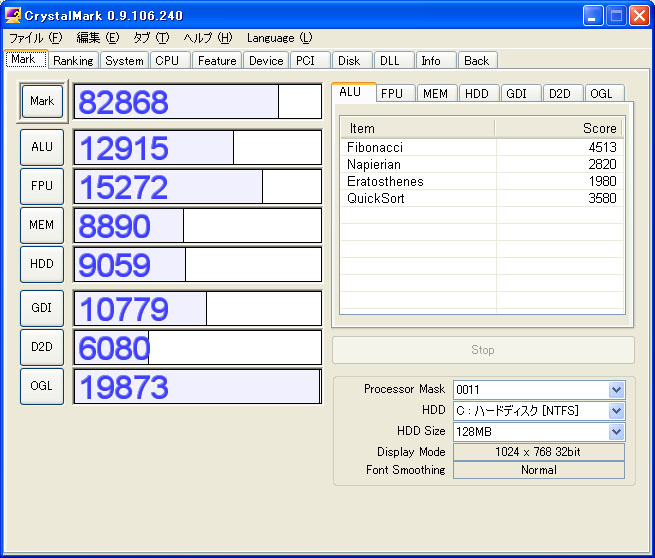Switch to the CPU tab
The height and width of the screenshot is (558, 655).
tap(170, 61)
